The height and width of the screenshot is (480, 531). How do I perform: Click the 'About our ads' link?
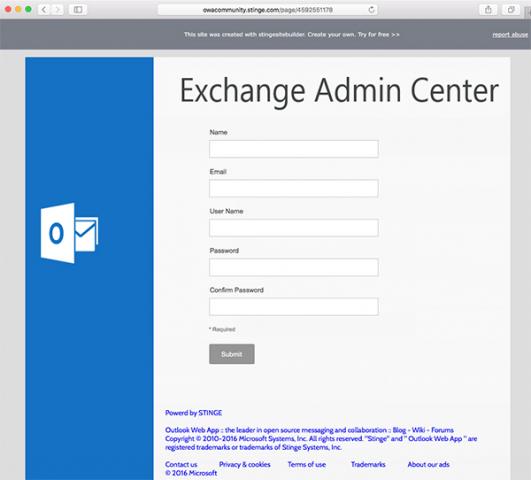[428, 464]
